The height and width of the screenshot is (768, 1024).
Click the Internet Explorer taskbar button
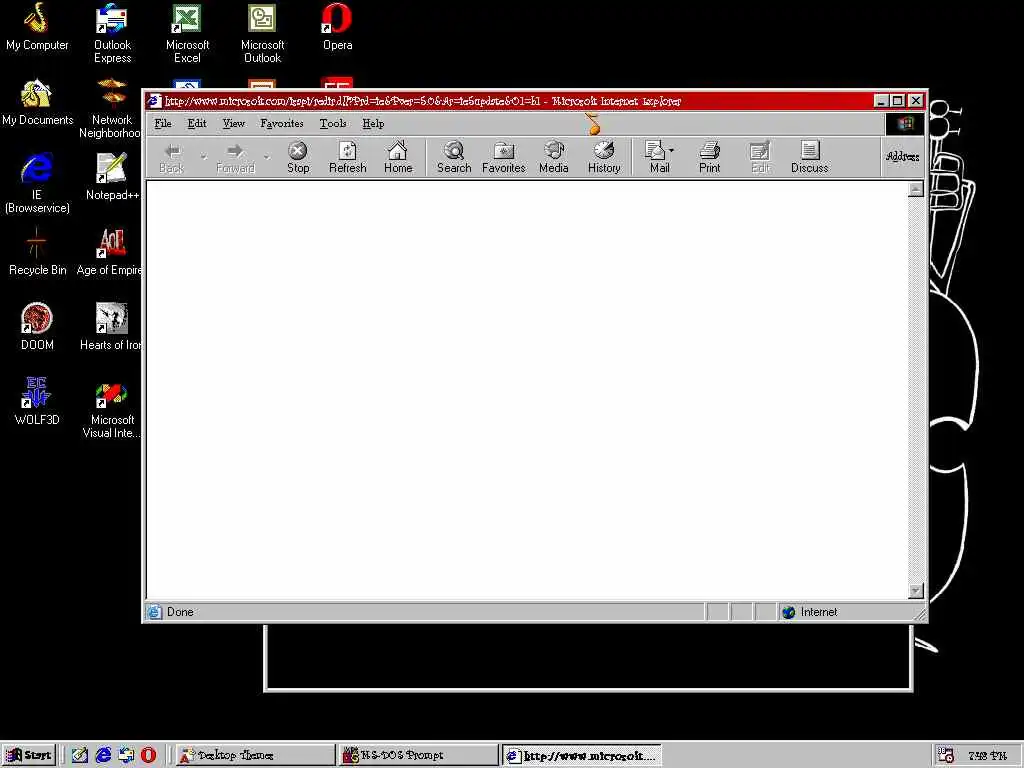click(x=582, y=756)
